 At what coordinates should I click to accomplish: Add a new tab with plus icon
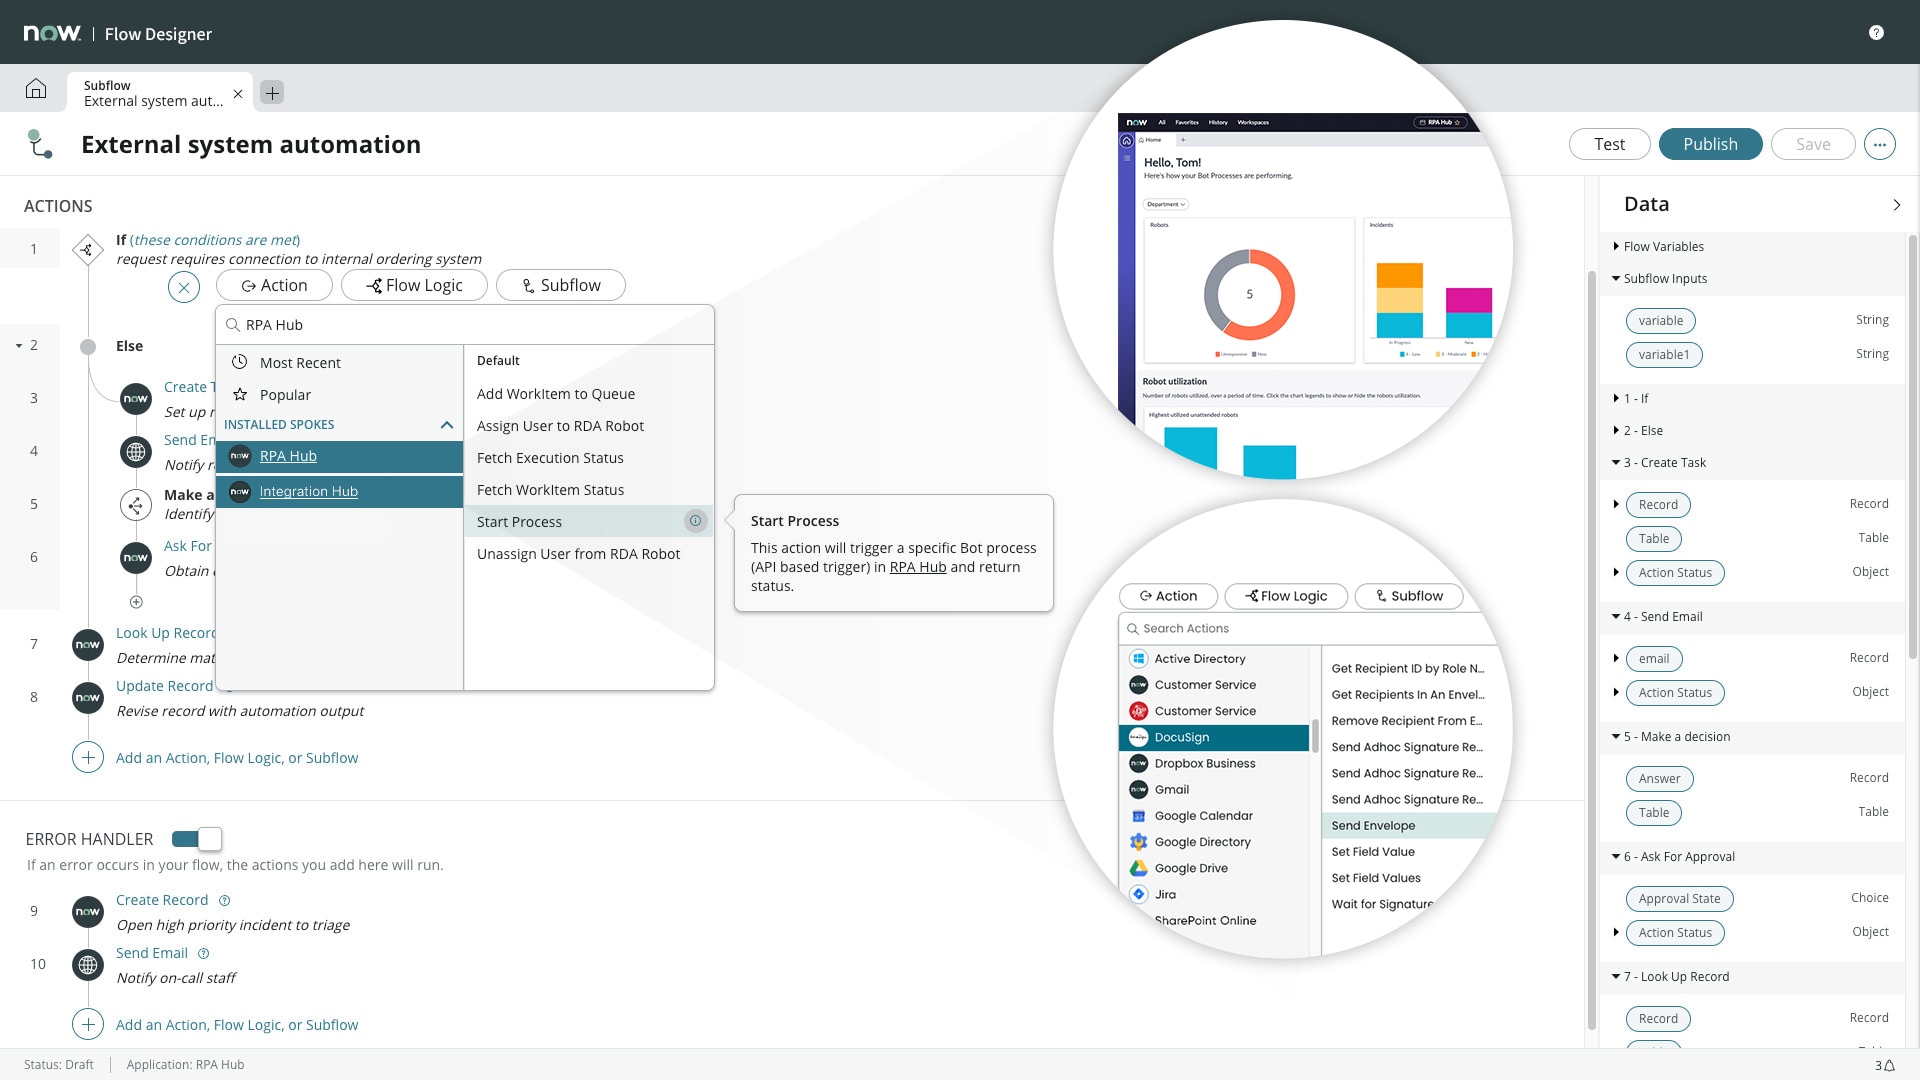272,92
